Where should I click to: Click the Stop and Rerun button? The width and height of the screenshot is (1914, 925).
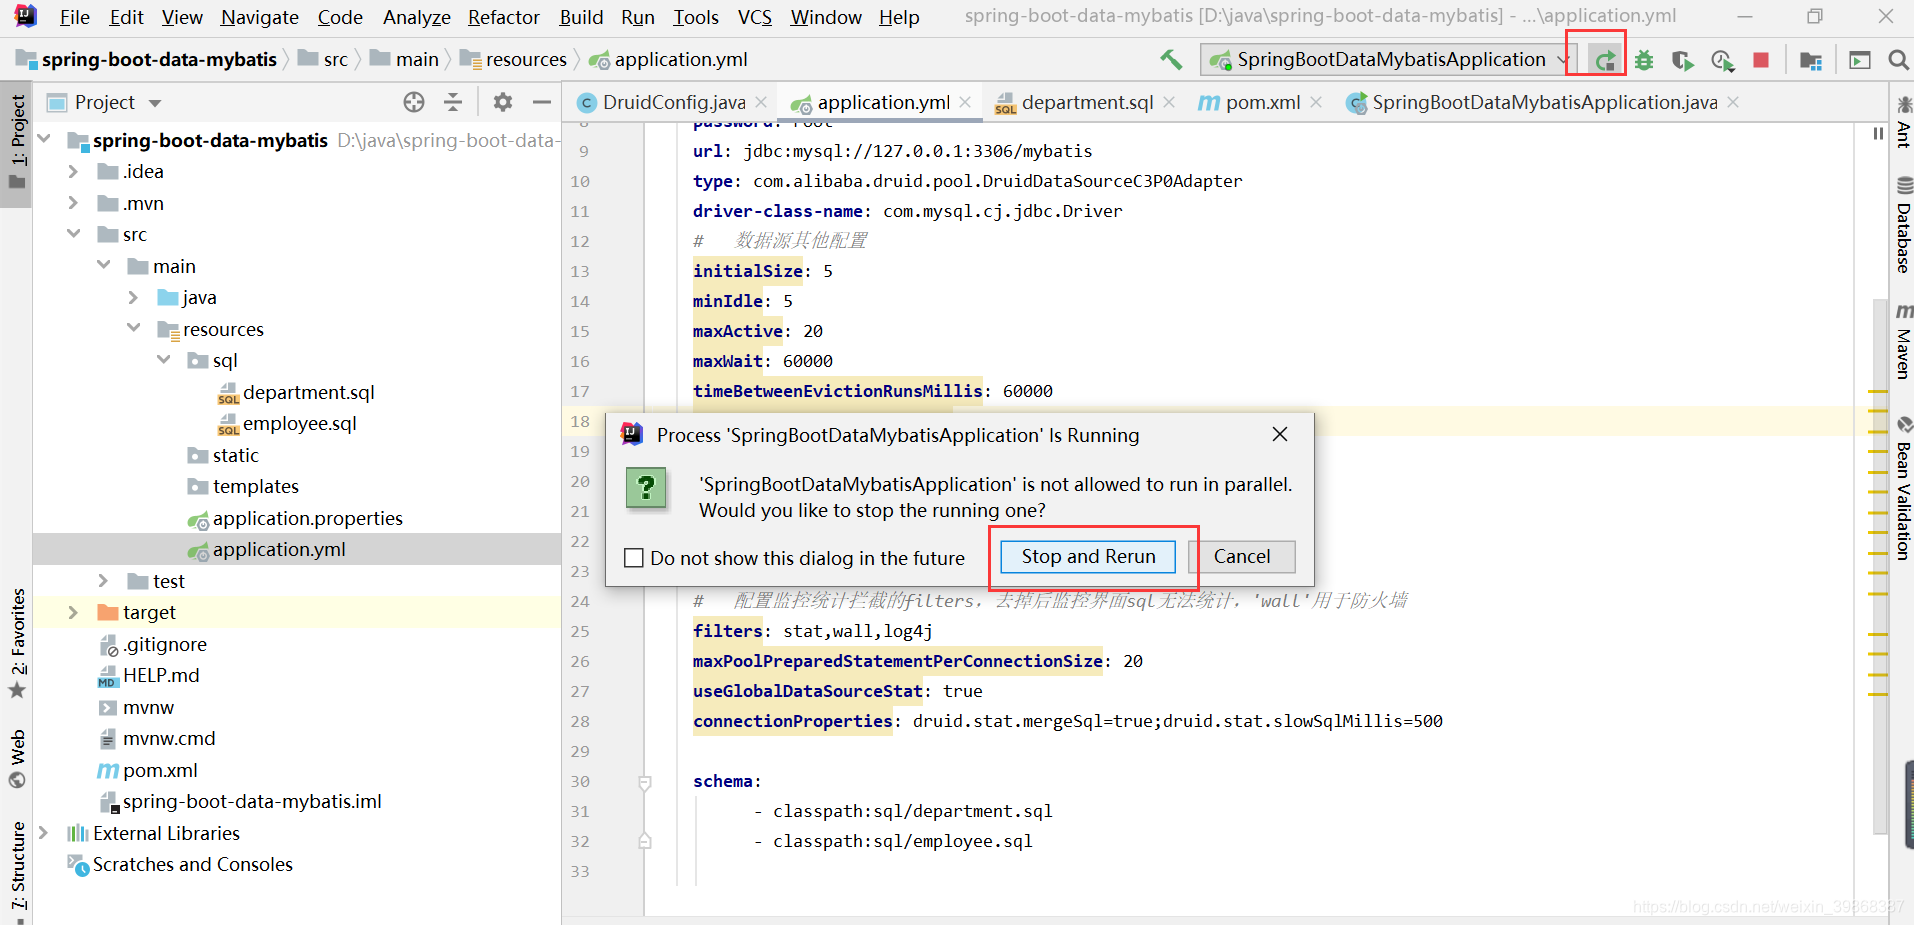pos(1088,557)
